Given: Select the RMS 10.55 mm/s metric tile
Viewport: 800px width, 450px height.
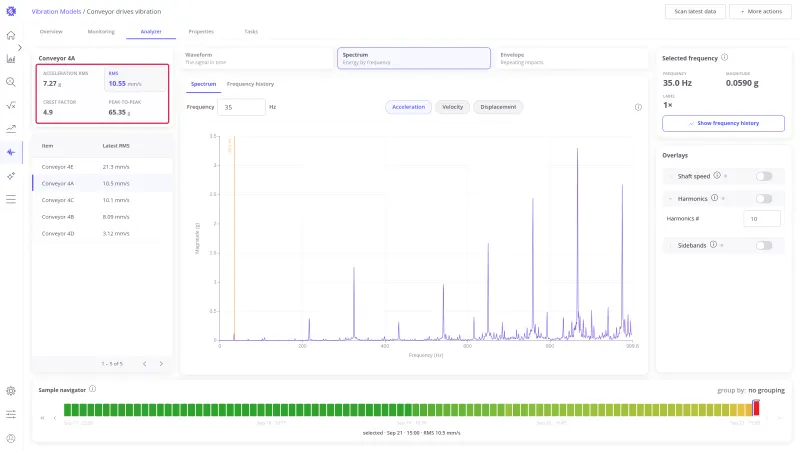Looking at the screenshot, I should tap(135, 79).
